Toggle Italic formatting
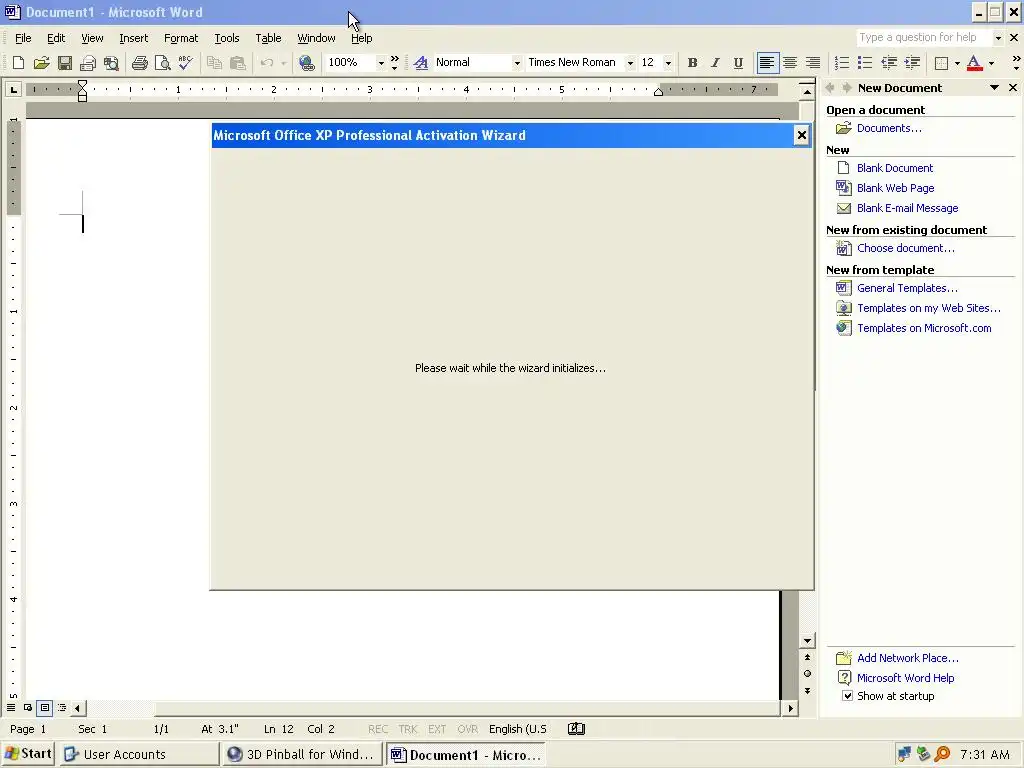This screenshot has height=768, width=1024. (715, 63)
